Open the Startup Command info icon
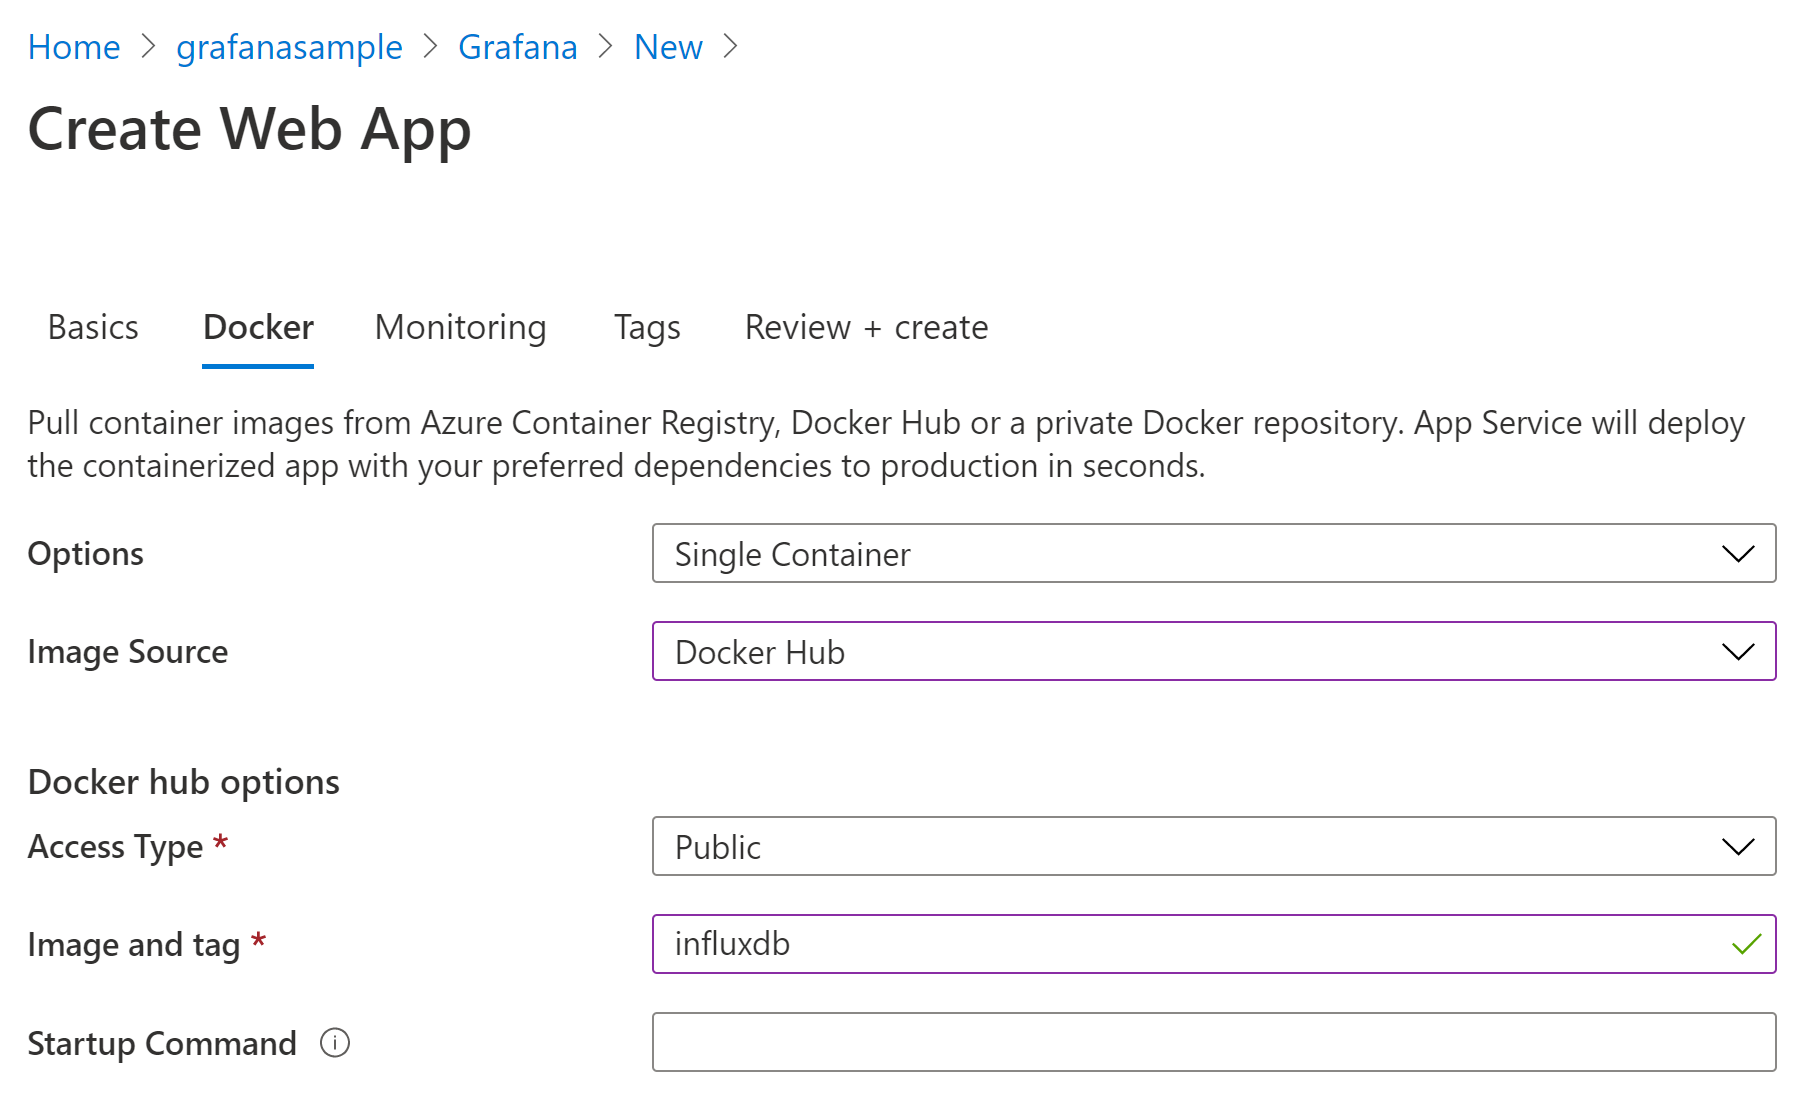Screen dimensions: 1806x1119 point(335,1043)
